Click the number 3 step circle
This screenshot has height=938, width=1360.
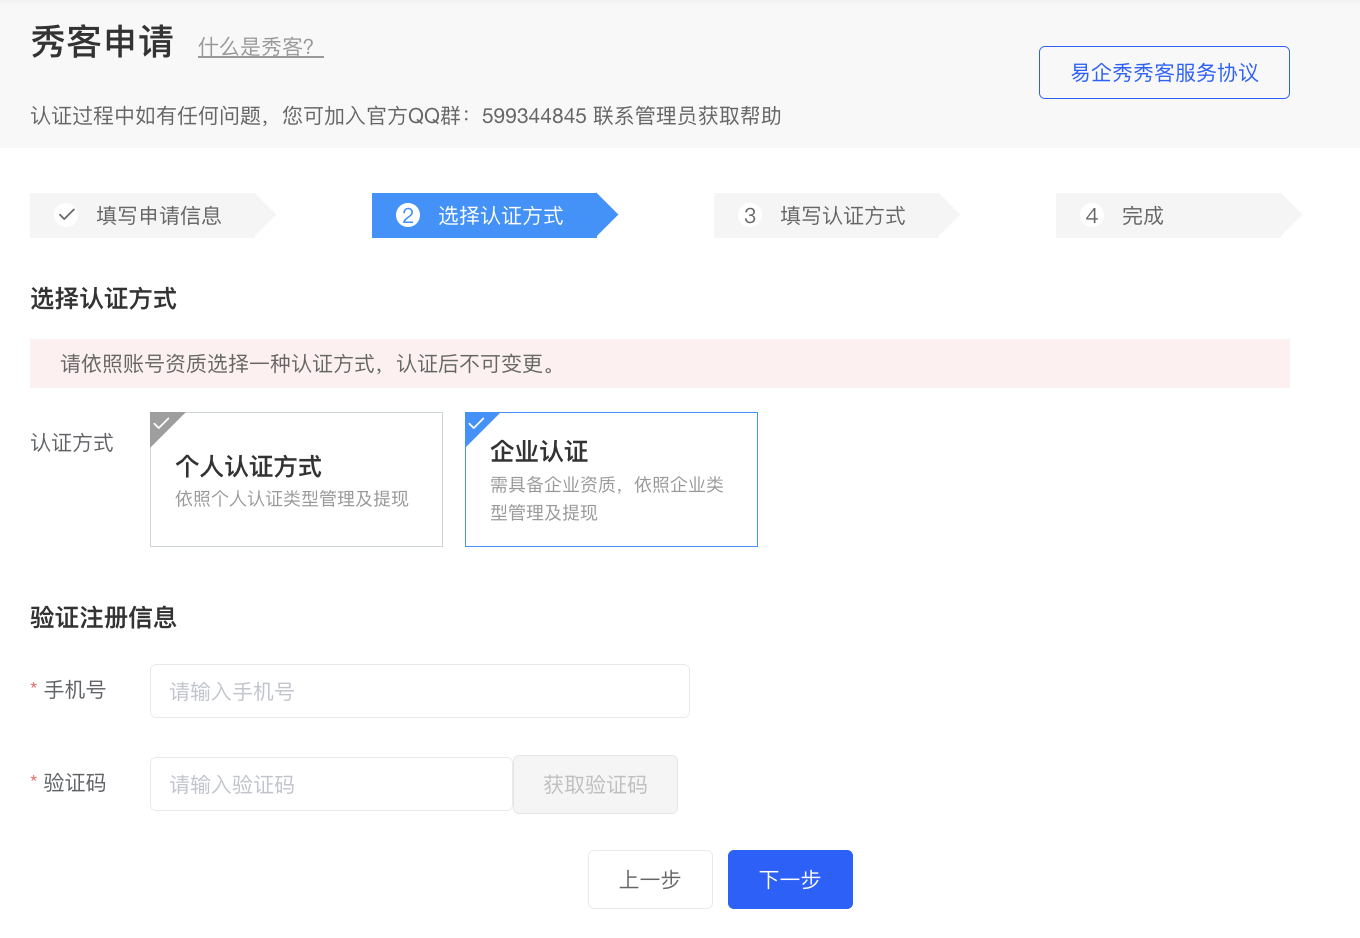tap(750, 215)
